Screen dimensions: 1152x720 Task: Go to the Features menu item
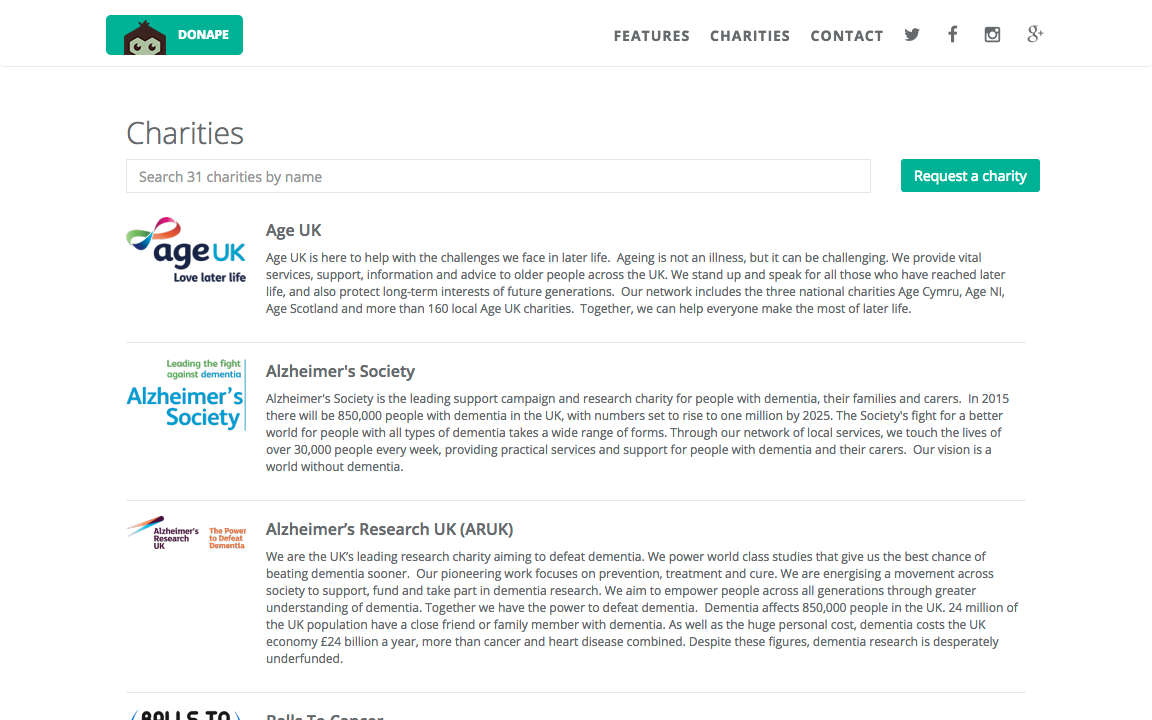[652, 35]
